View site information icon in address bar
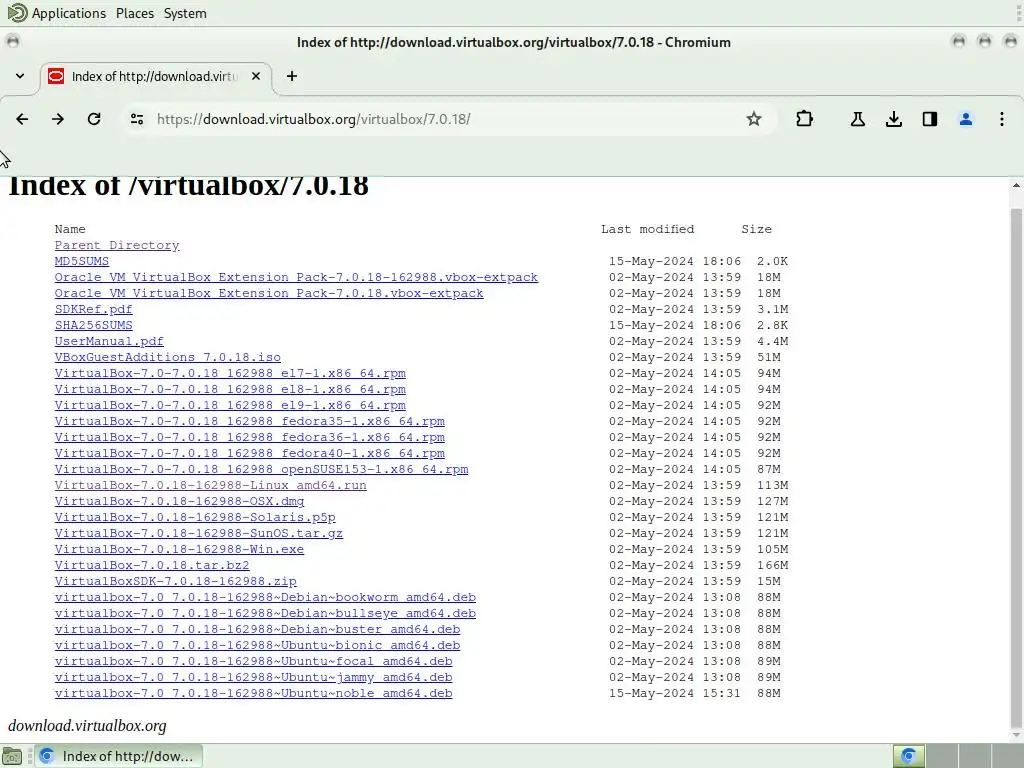 137,119
